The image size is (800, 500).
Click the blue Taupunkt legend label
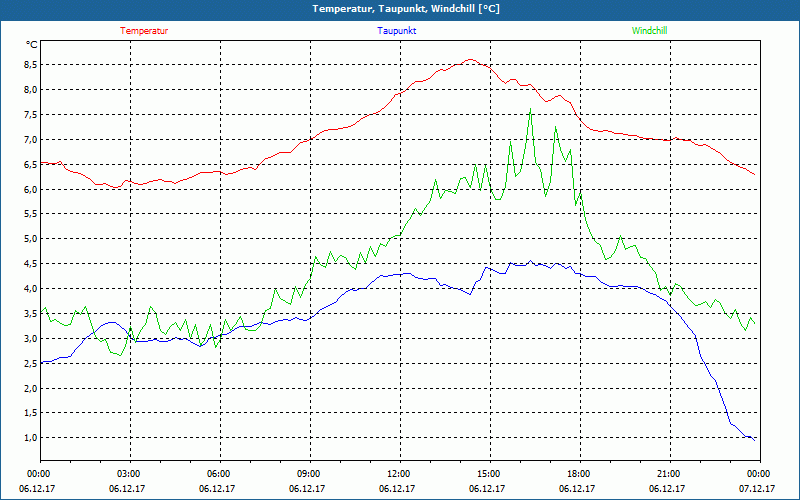click(x=397, y=31)
